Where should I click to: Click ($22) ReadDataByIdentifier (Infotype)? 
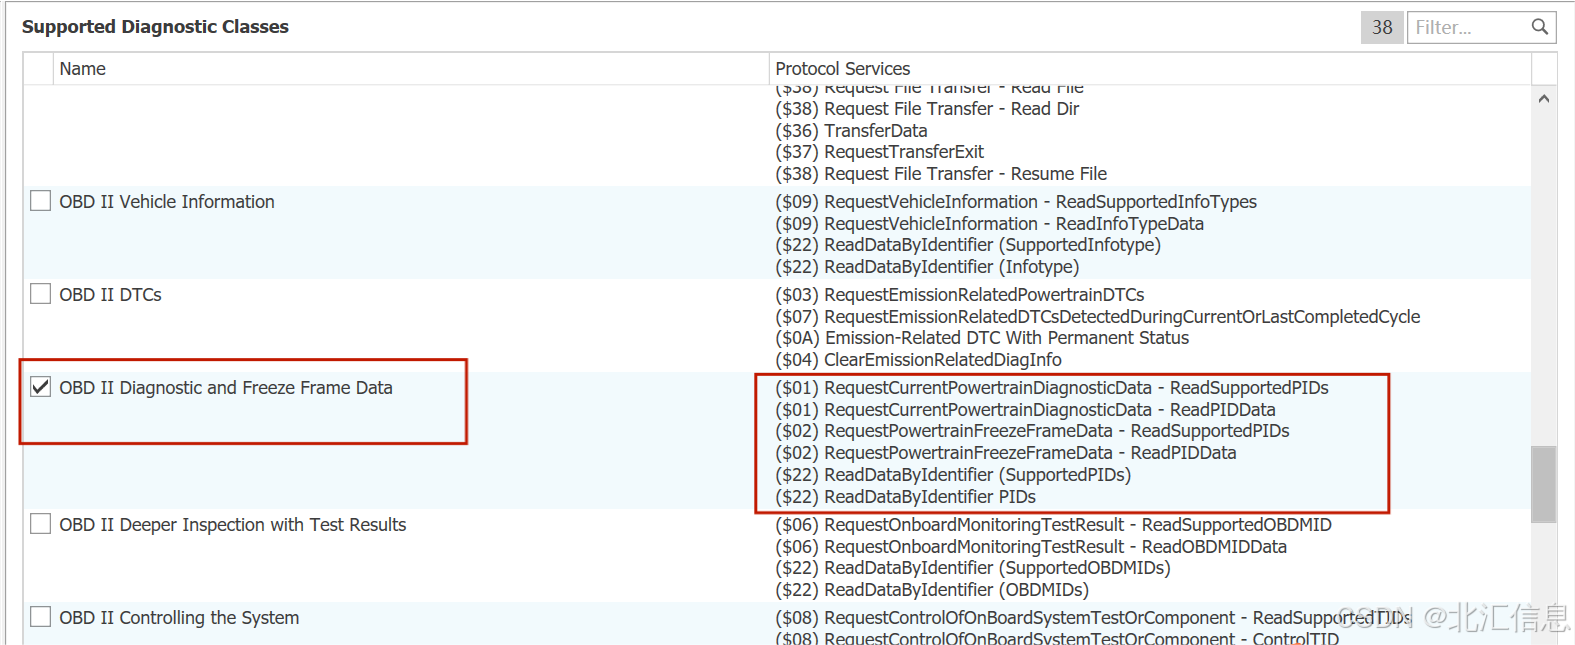(927, 267)
